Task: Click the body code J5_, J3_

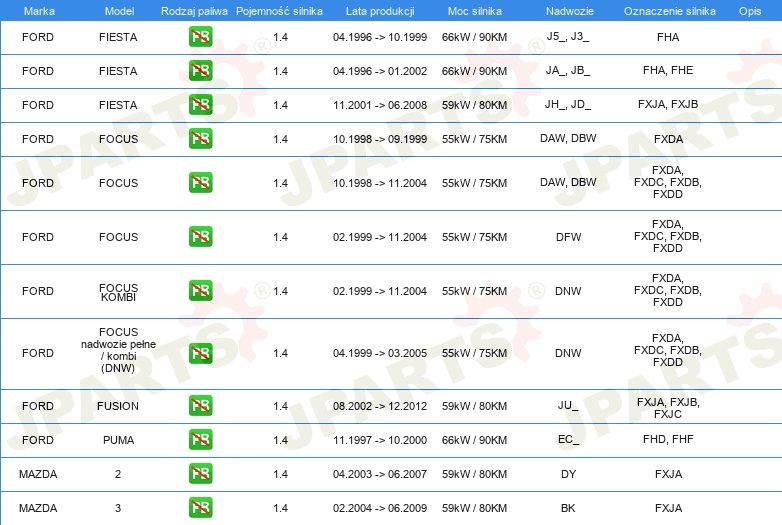Action: [568, 36]
